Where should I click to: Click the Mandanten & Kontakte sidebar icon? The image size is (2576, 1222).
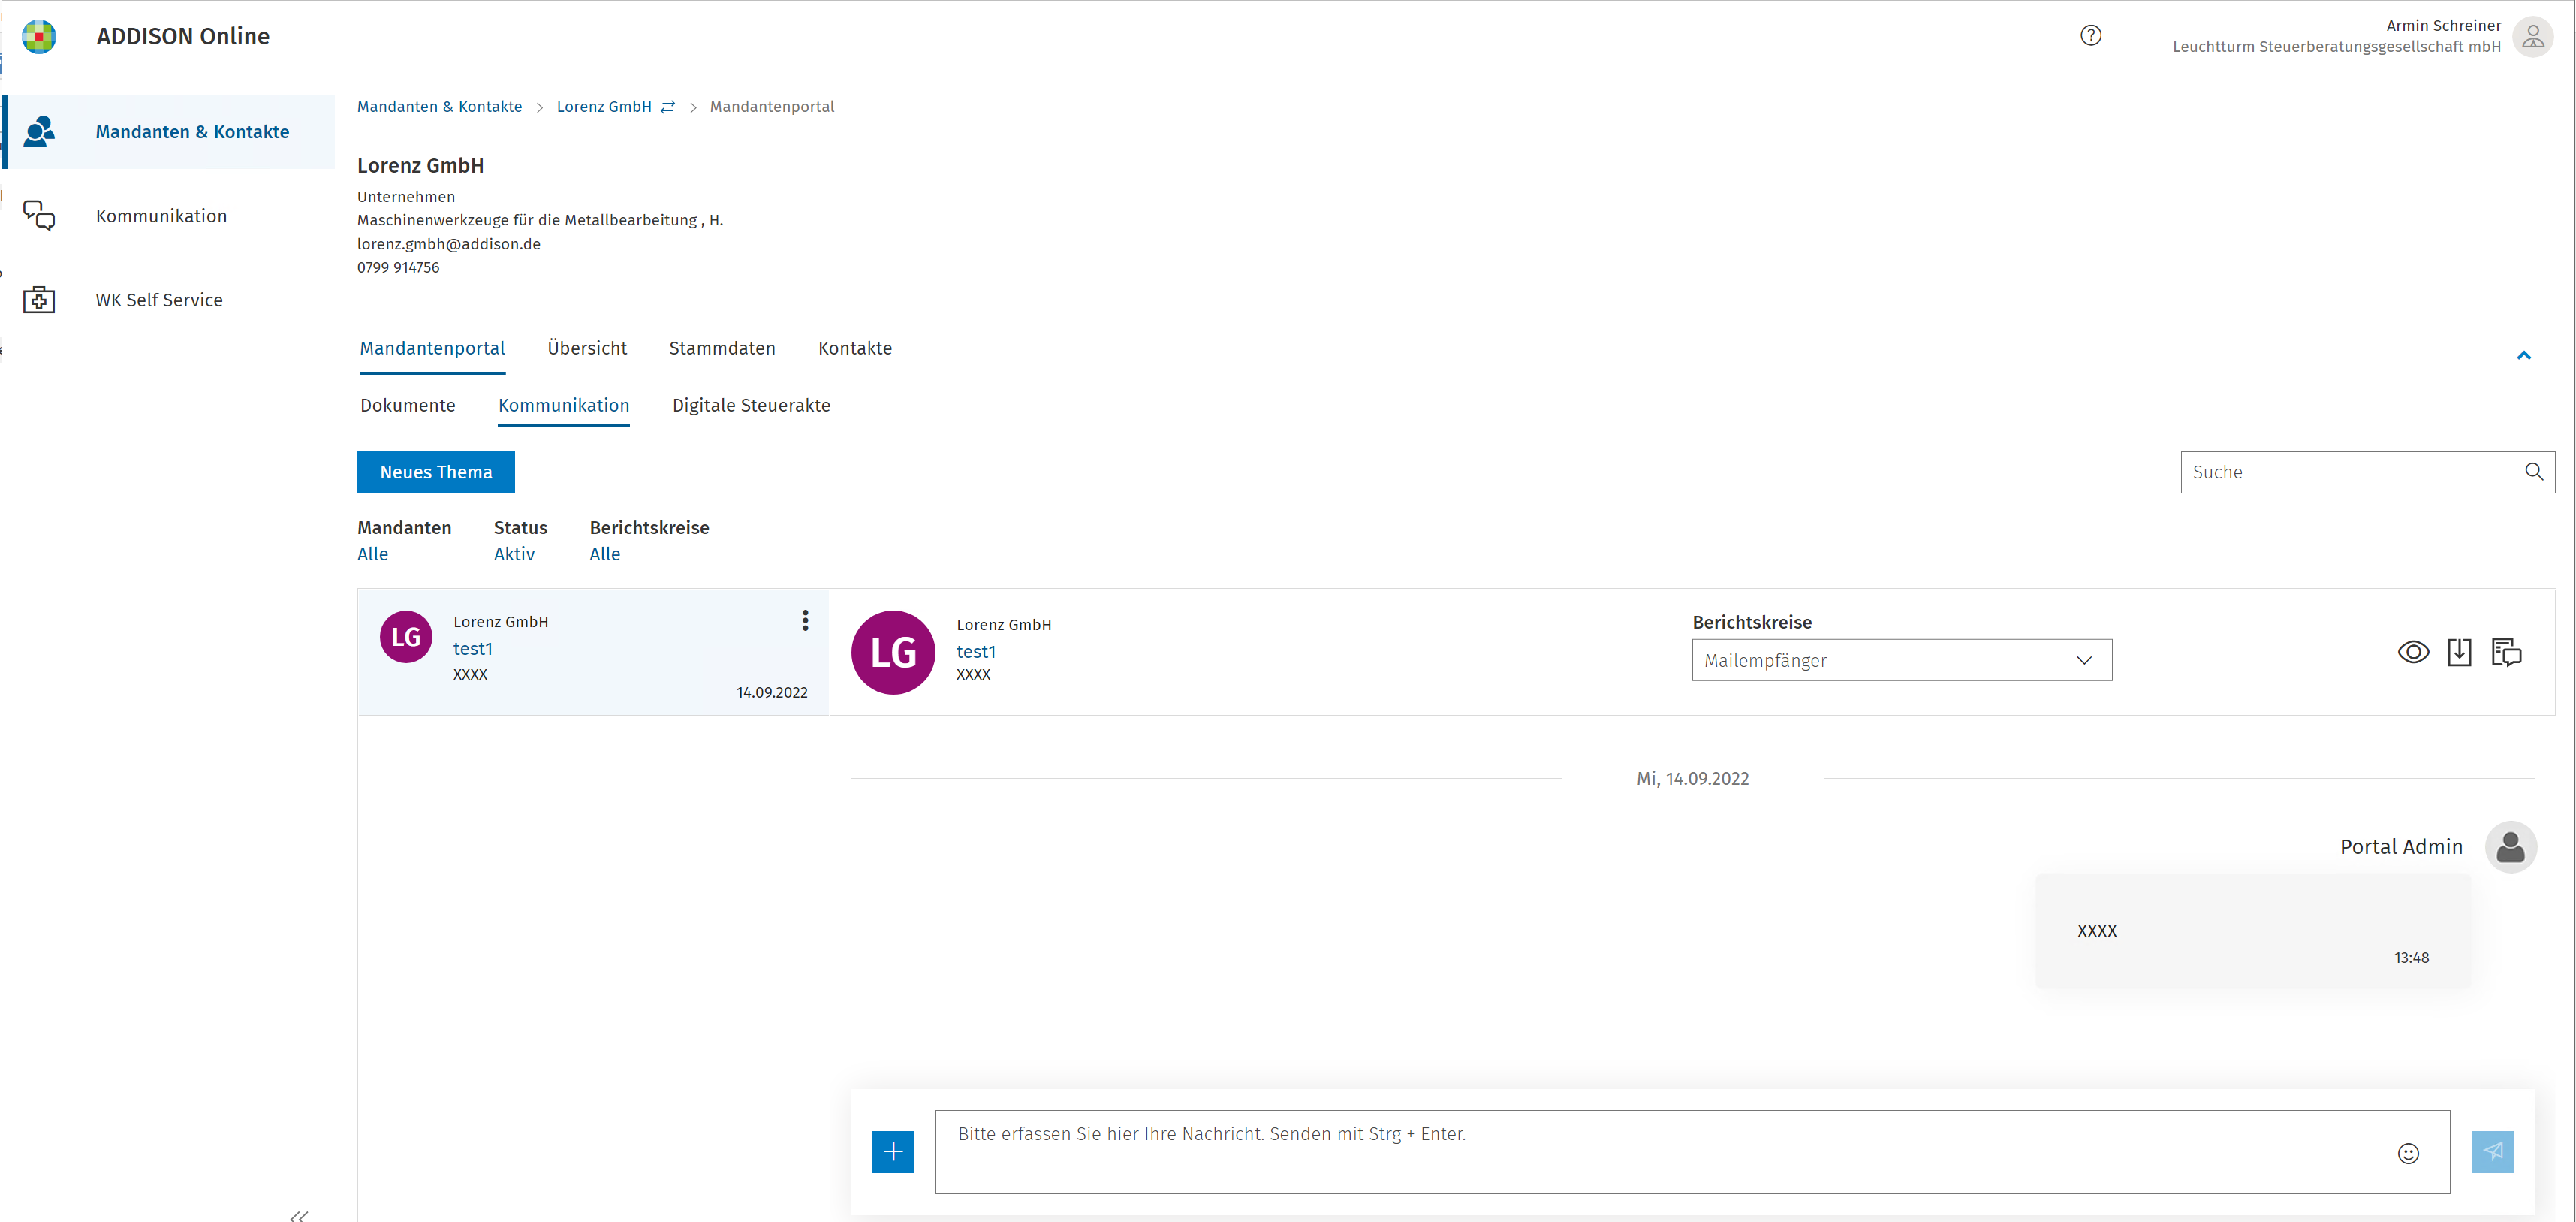(39, 131)
